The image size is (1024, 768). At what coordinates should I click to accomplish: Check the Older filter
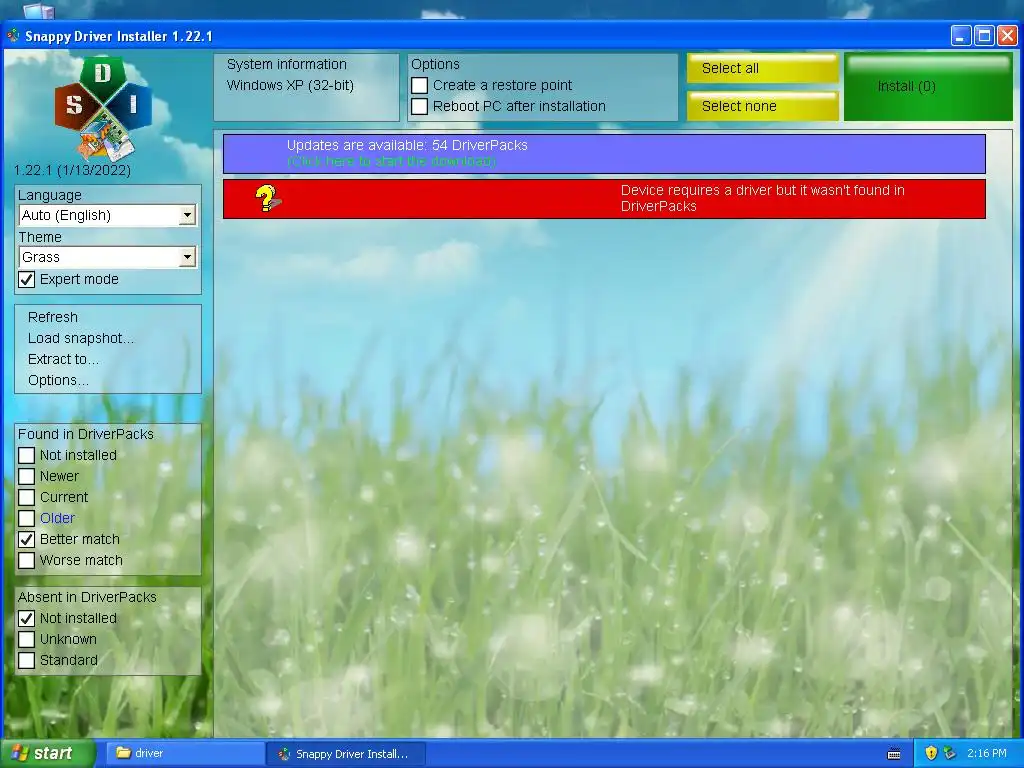[27, 518]
